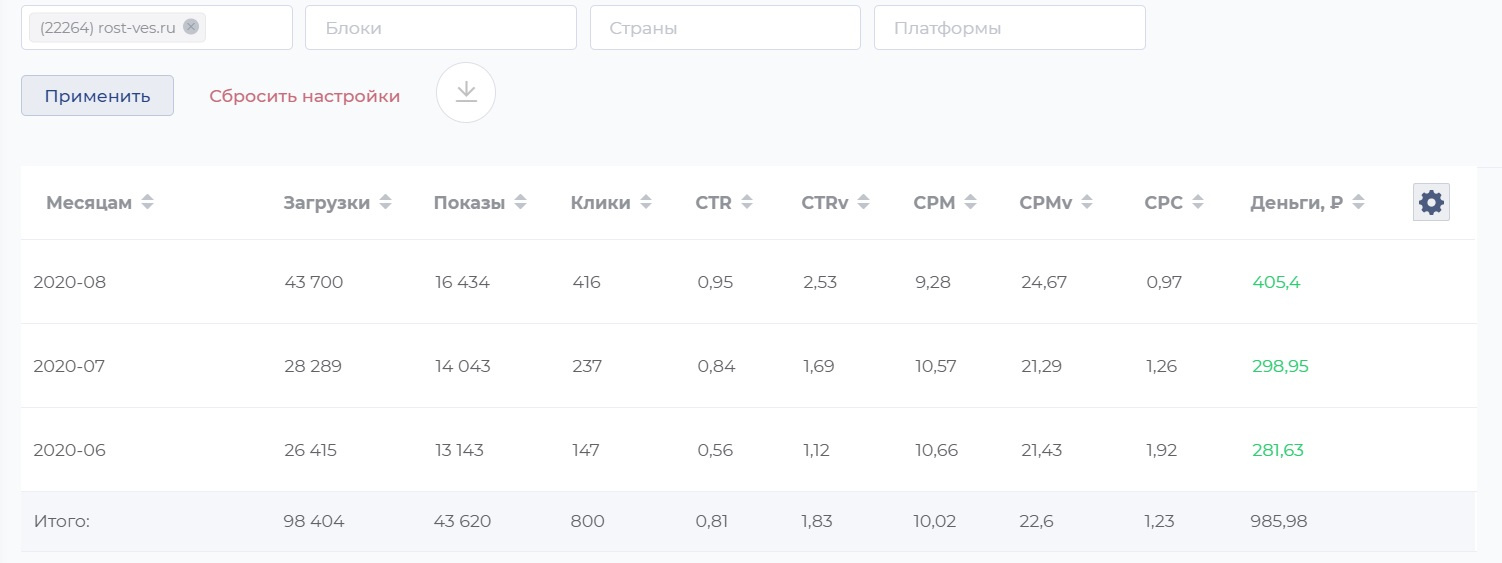This screenshot has width=1502, height=563.
Task: Sort by Показы column arrows
Action: point(520,203)
